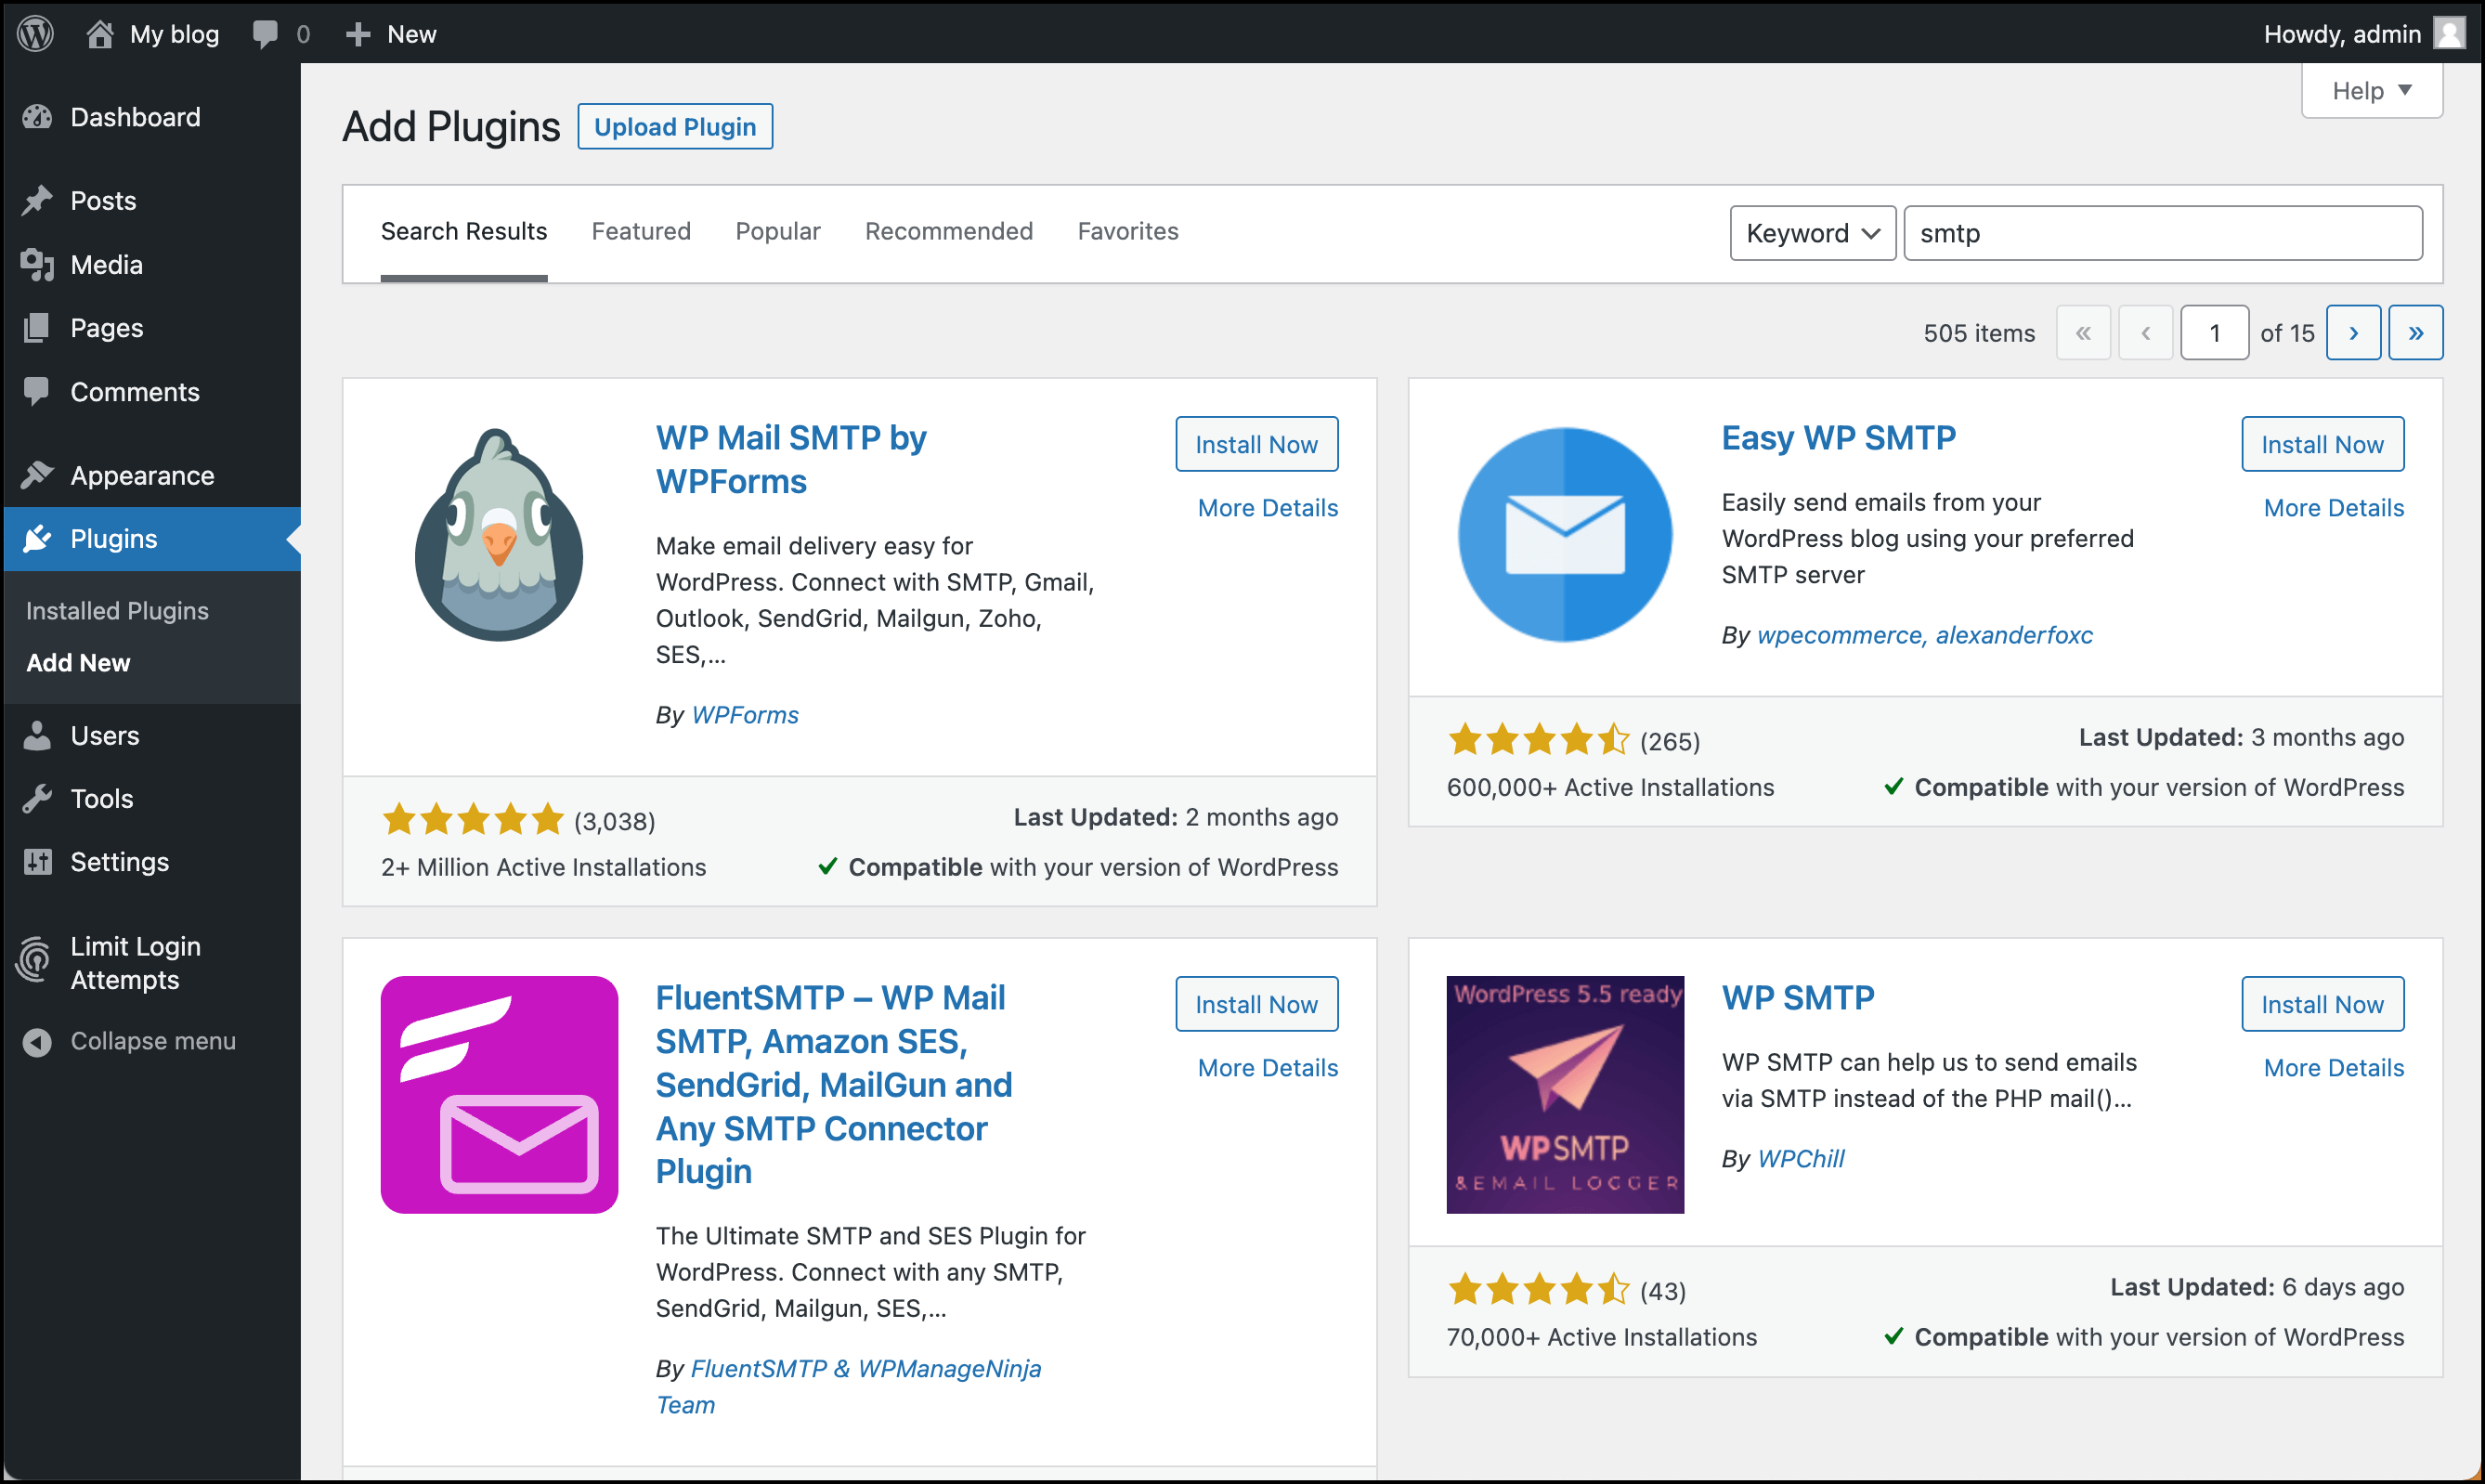Open WPChill author link
The width and height of the screenshot is (2485, 1484).
(x=1801, y=1158)
